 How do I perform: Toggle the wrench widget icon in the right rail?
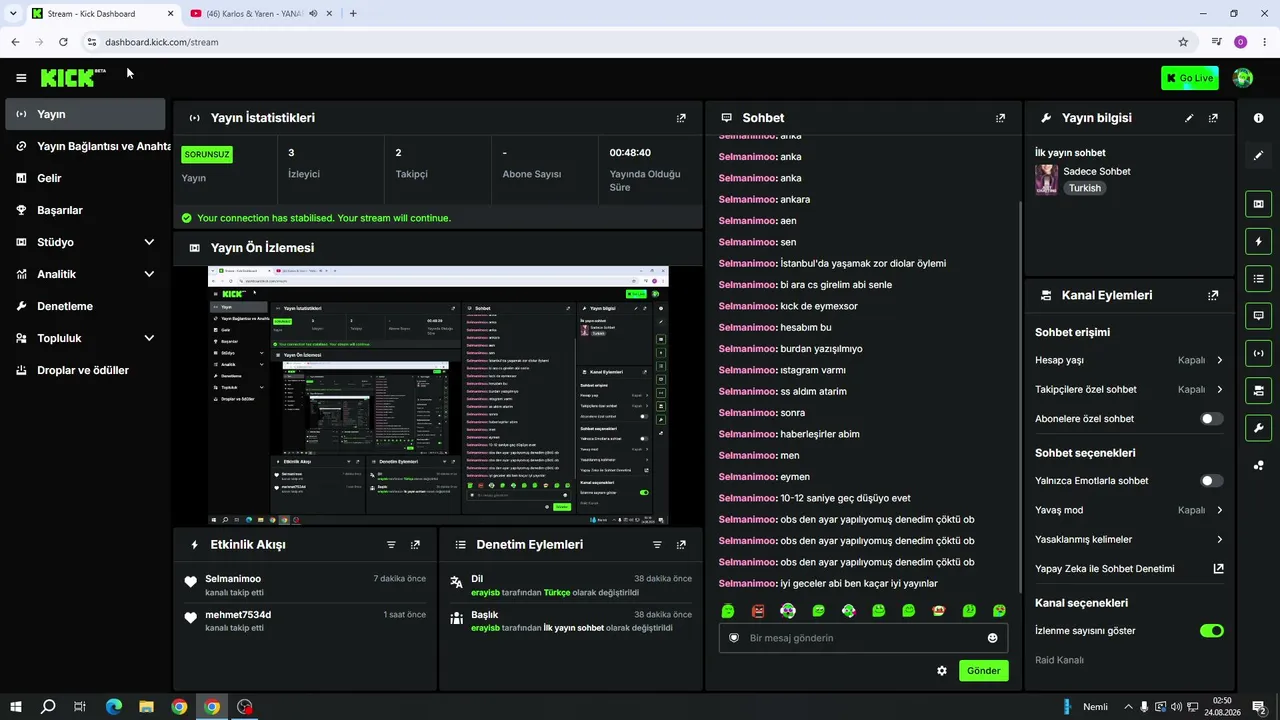(x=1258, y=428)
